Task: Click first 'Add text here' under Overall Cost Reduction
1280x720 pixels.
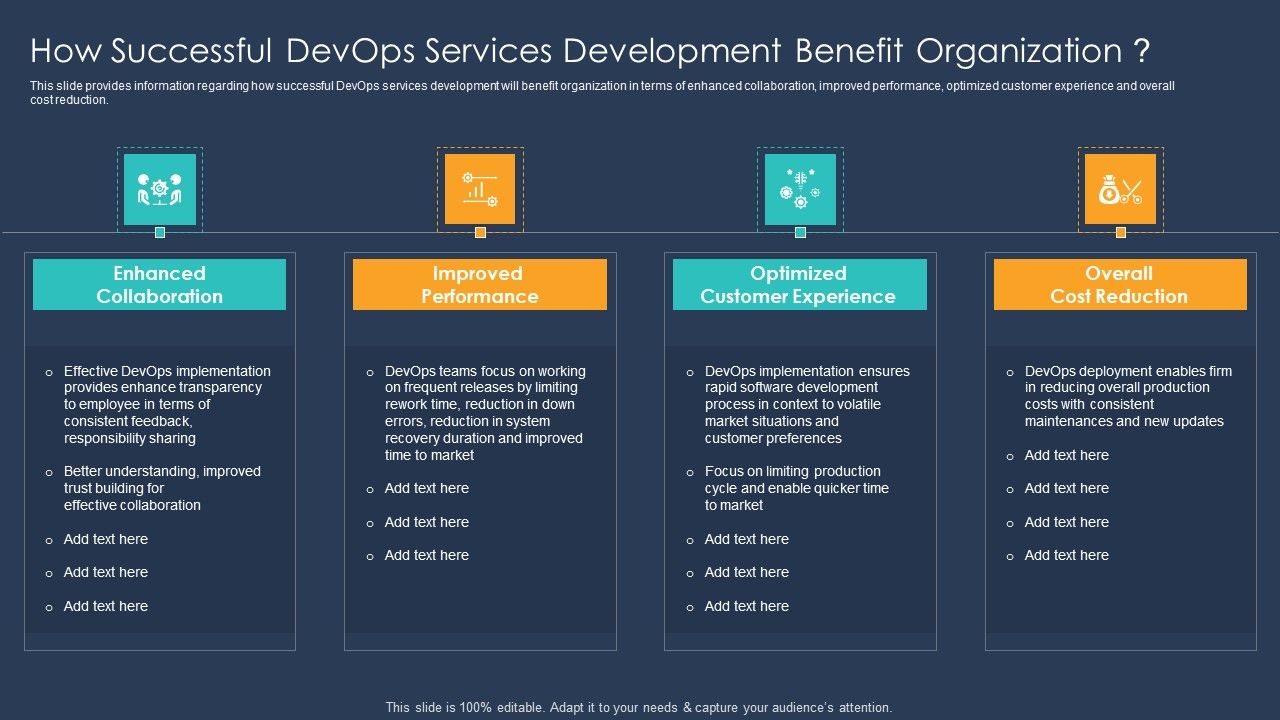Action: click(1067, 455)
